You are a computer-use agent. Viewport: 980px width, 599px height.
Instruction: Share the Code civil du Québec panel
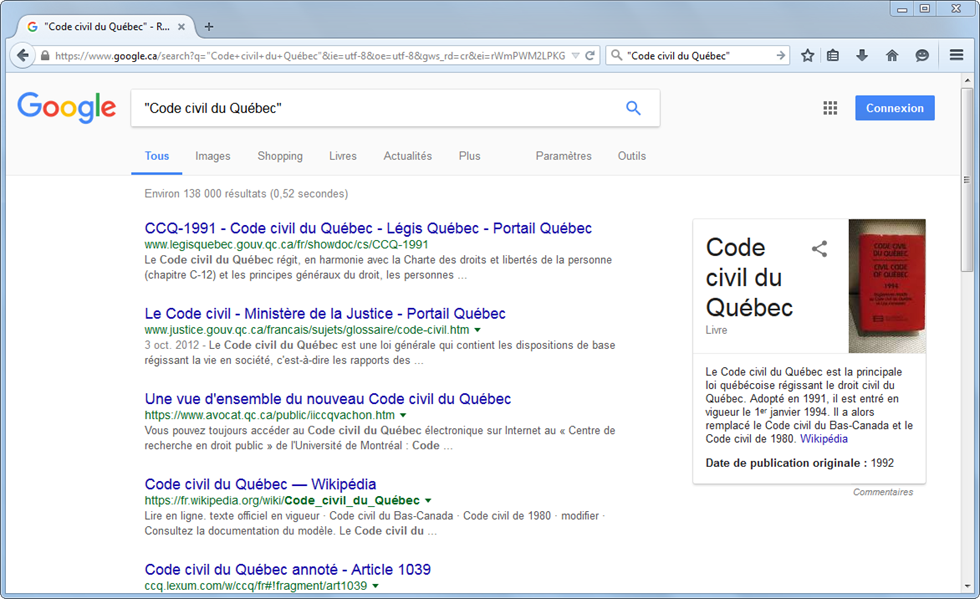[819, 249]
